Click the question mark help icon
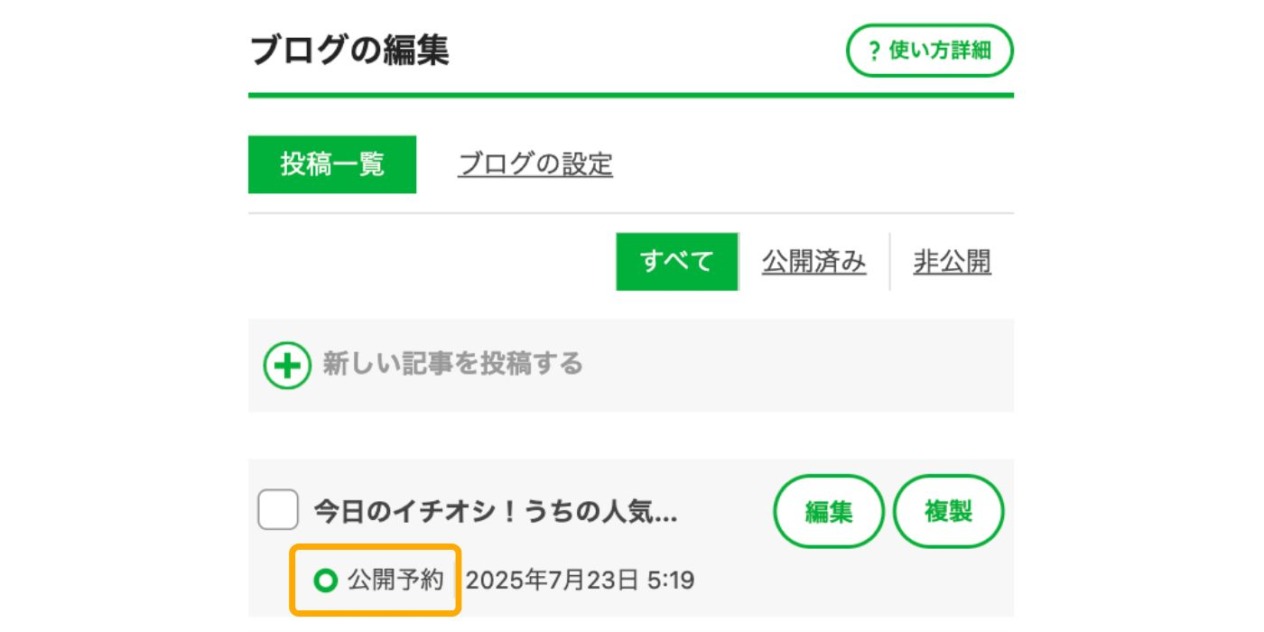The height and width of the screenshot is (632, 1264). tap(874, 51)
